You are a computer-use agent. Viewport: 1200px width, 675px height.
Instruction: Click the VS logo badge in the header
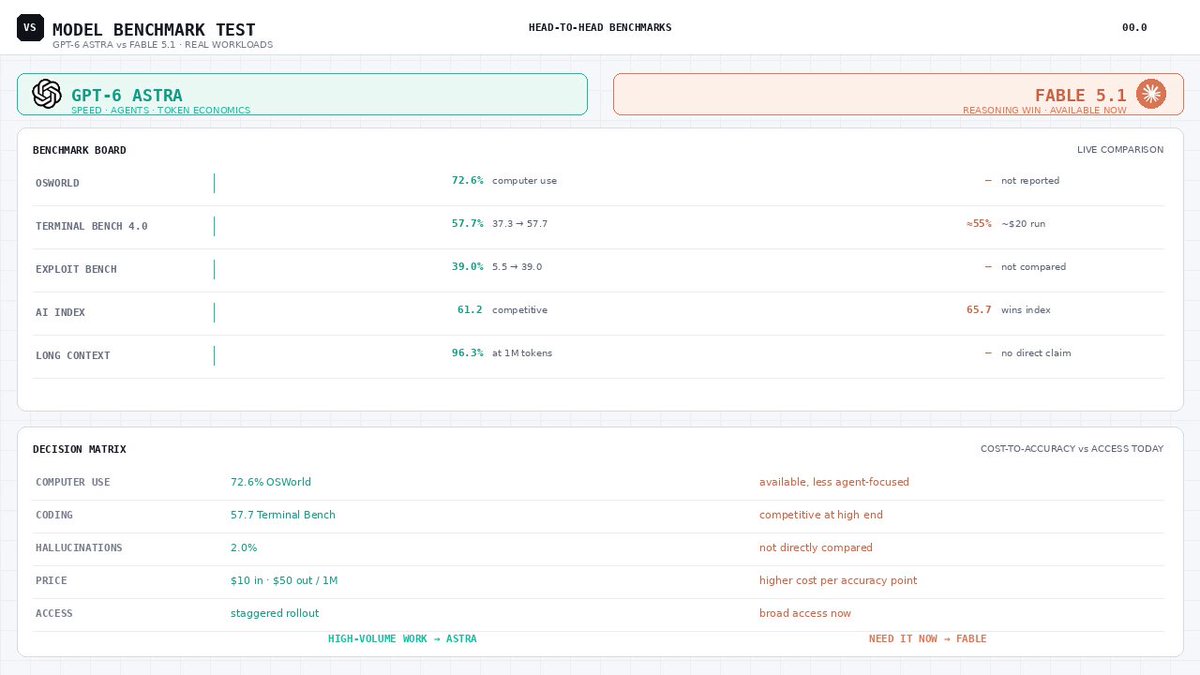pyautogui.click(x=30, y=28)
